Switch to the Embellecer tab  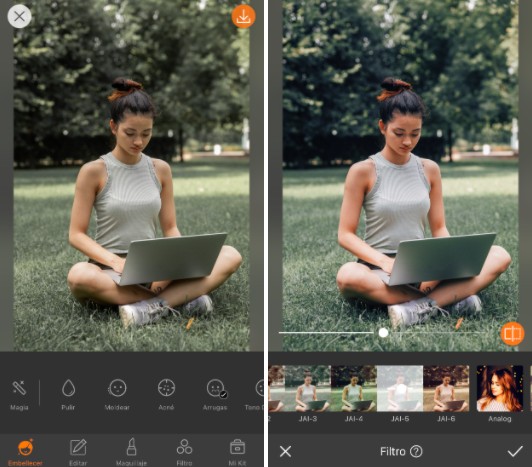click(25, 452)
